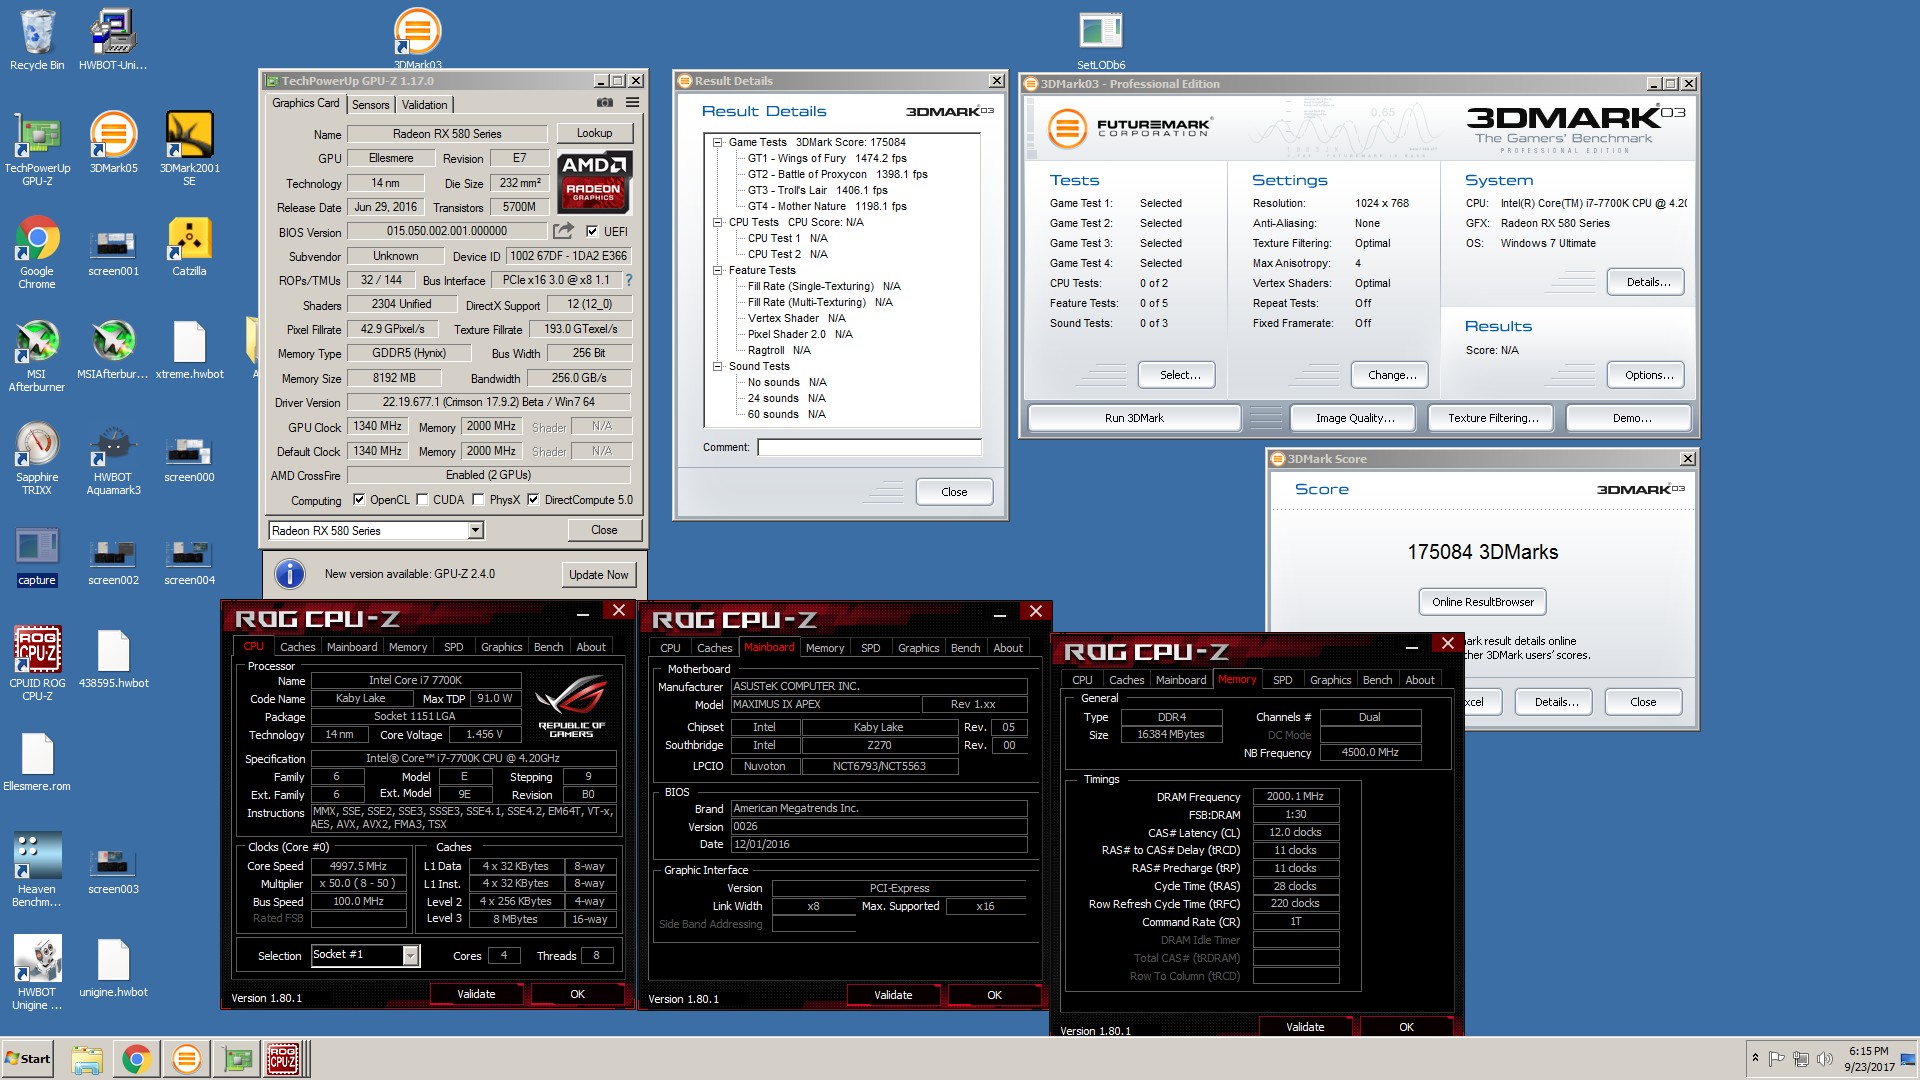Open HWBOT Aquamark3 desktop icon
This screenshot has width=1920, height=1080.
pyautogui.click(x=113, y=459)
